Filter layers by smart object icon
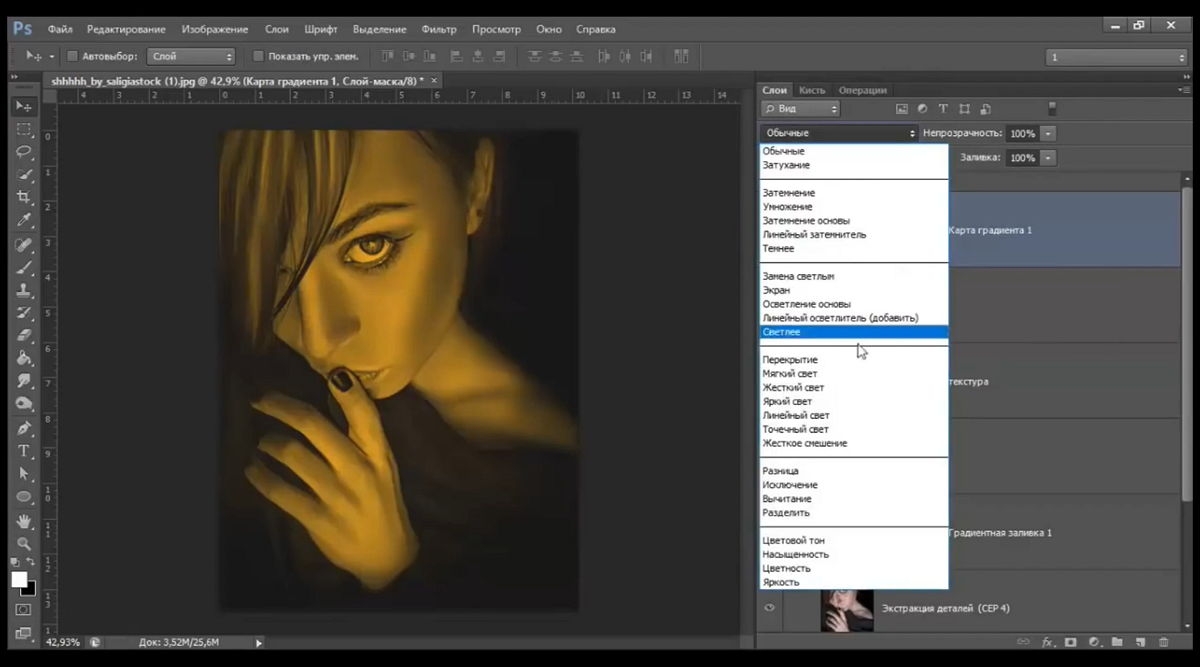Screen dimensions: 1200x667 [986, 109]
